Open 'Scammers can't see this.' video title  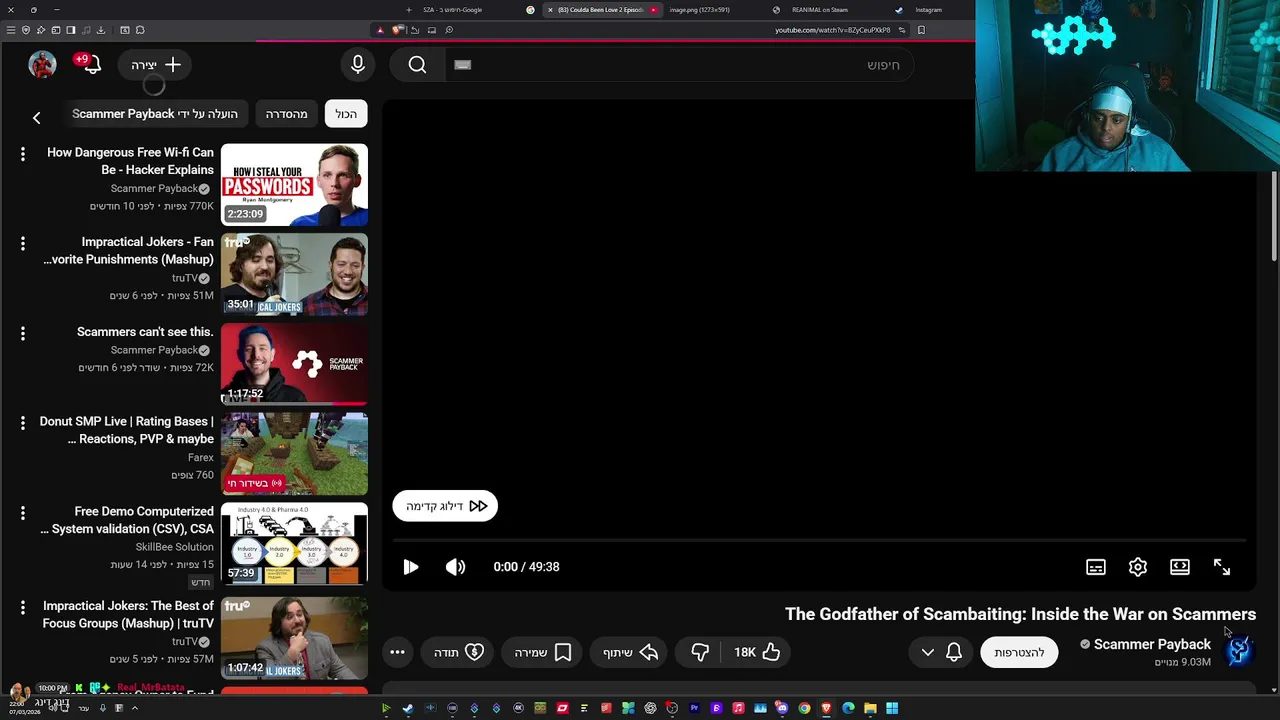[145, 332]
